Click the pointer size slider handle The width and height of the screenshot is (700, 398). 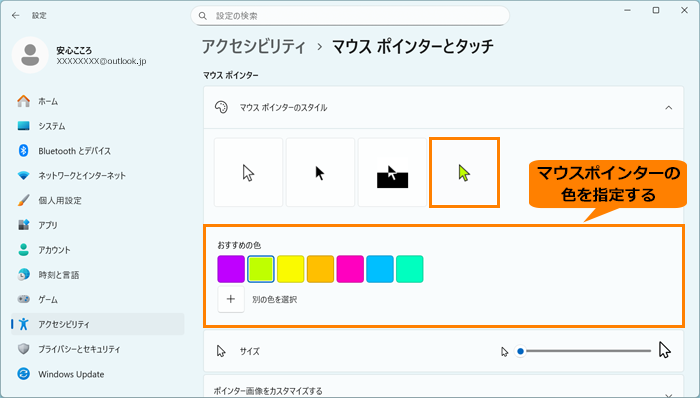coord(520,351)
